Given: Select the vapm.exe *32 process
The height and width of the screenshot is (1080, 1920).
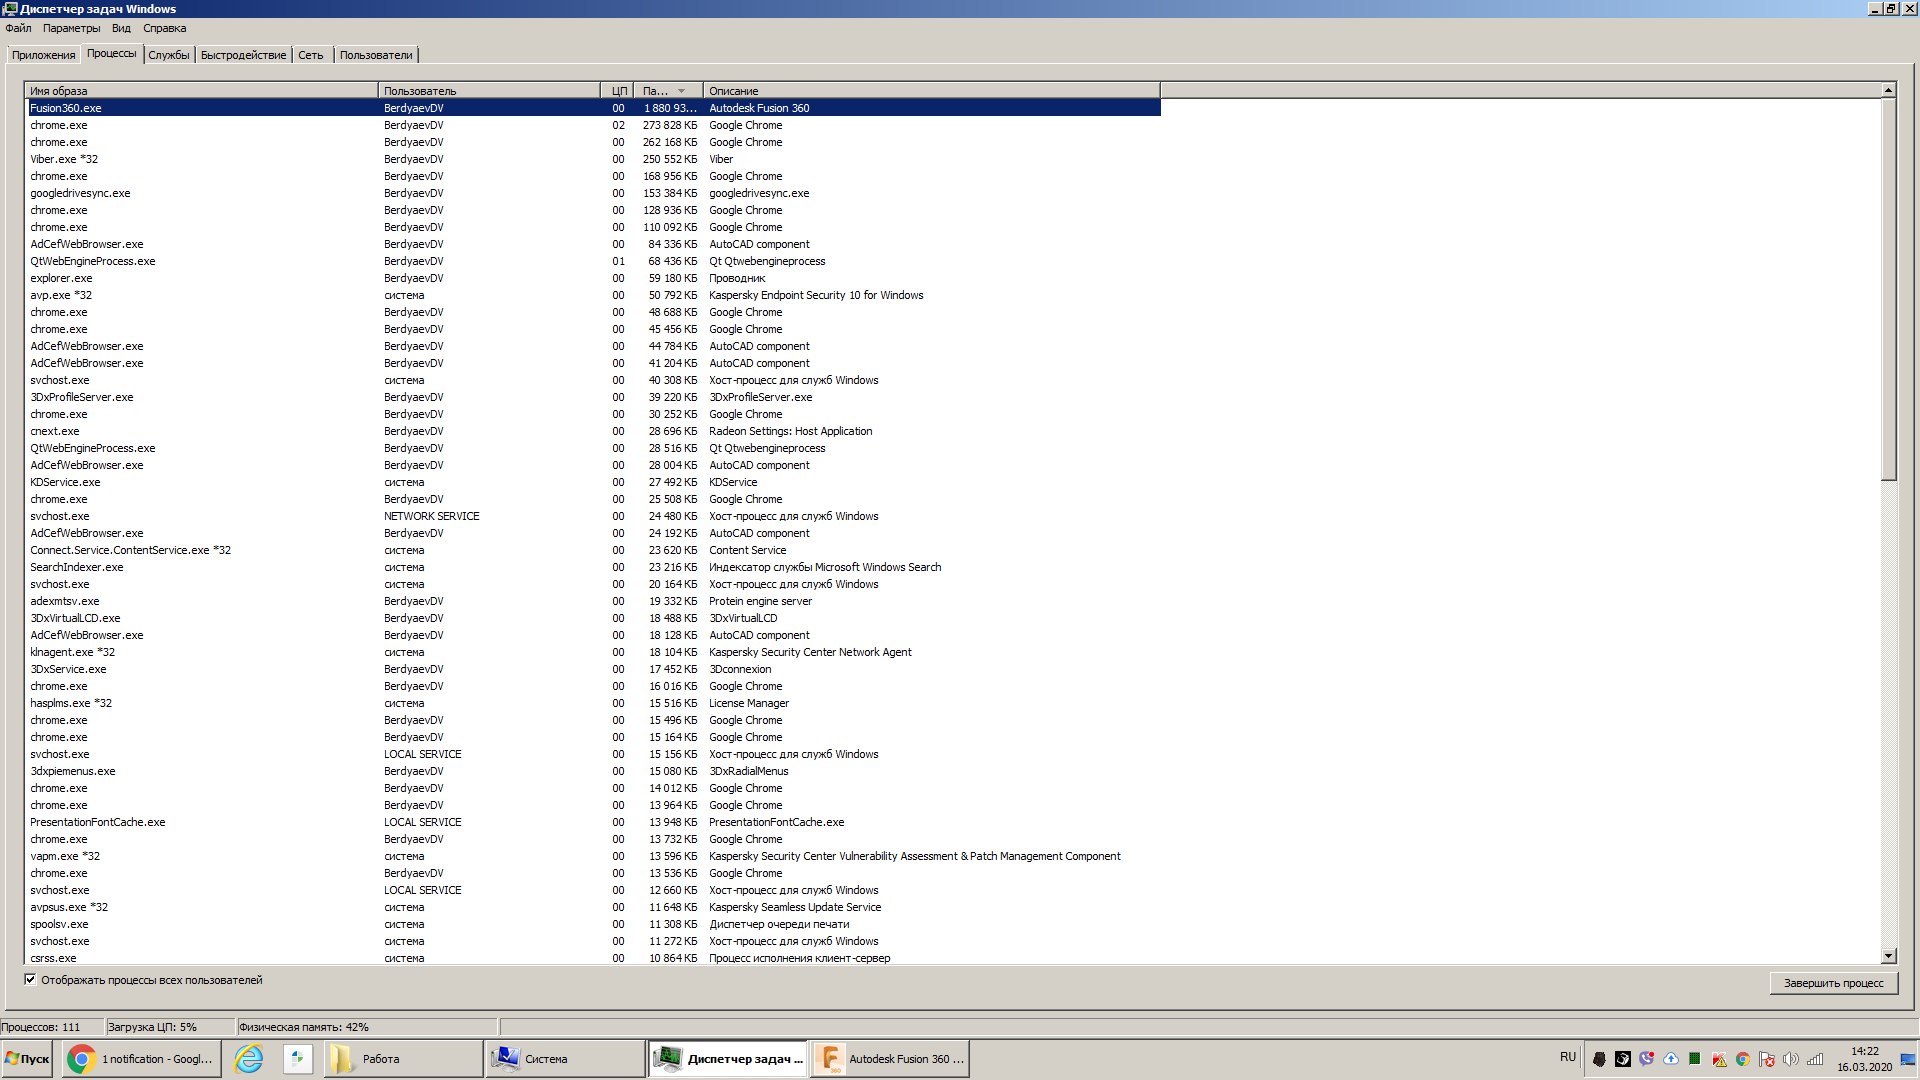Looking at the screenshot, I should click(x=593, y=856).
